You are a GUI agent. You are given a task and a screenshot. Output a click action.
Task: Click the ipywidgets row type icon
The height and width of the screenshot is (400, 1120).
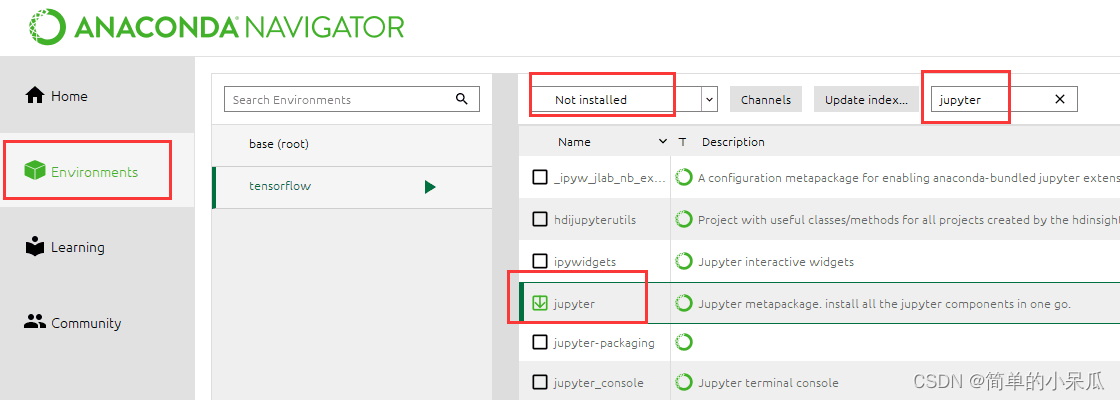pyautogui.click(x=684, y=261)
